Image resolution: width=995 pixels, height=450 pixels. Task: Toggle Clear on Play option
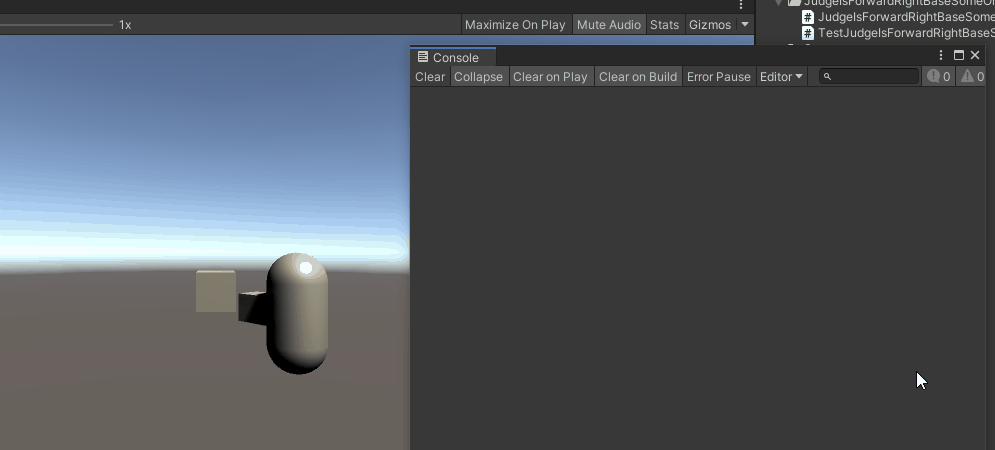click(550, 77)
